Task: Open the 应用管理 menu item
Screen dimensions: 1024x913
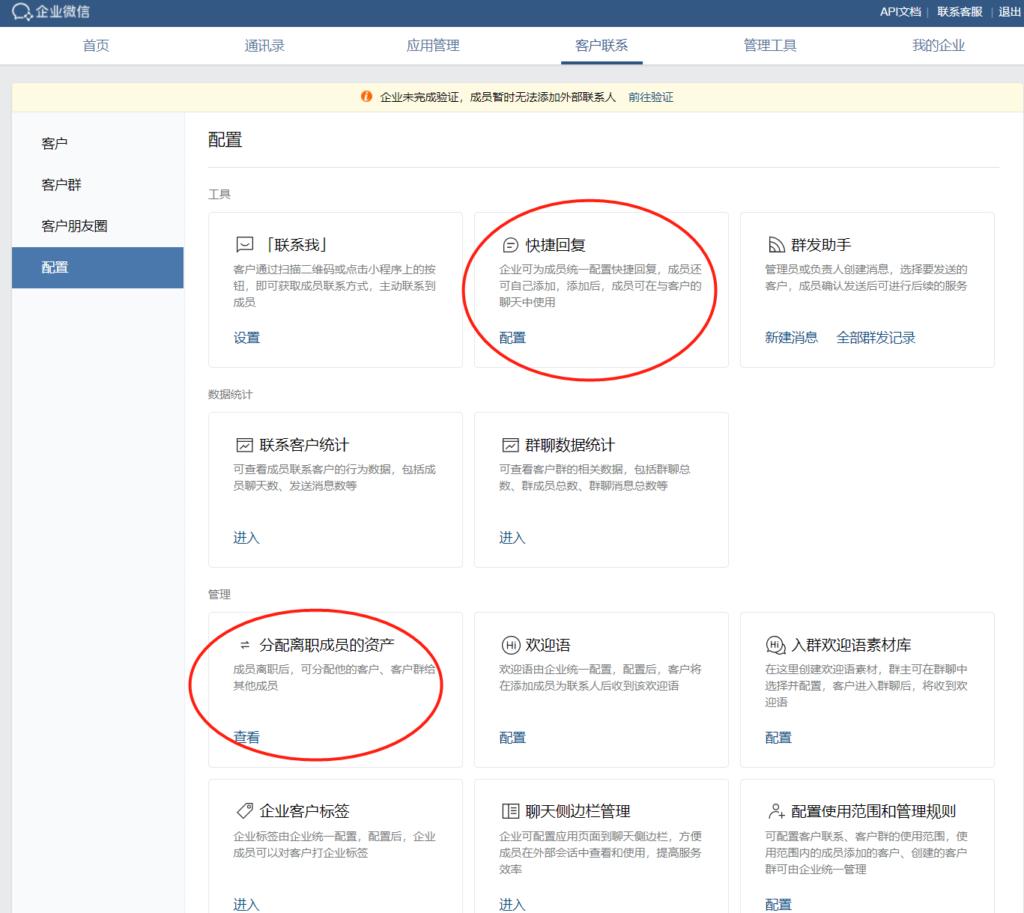Action: click(433, 45)
